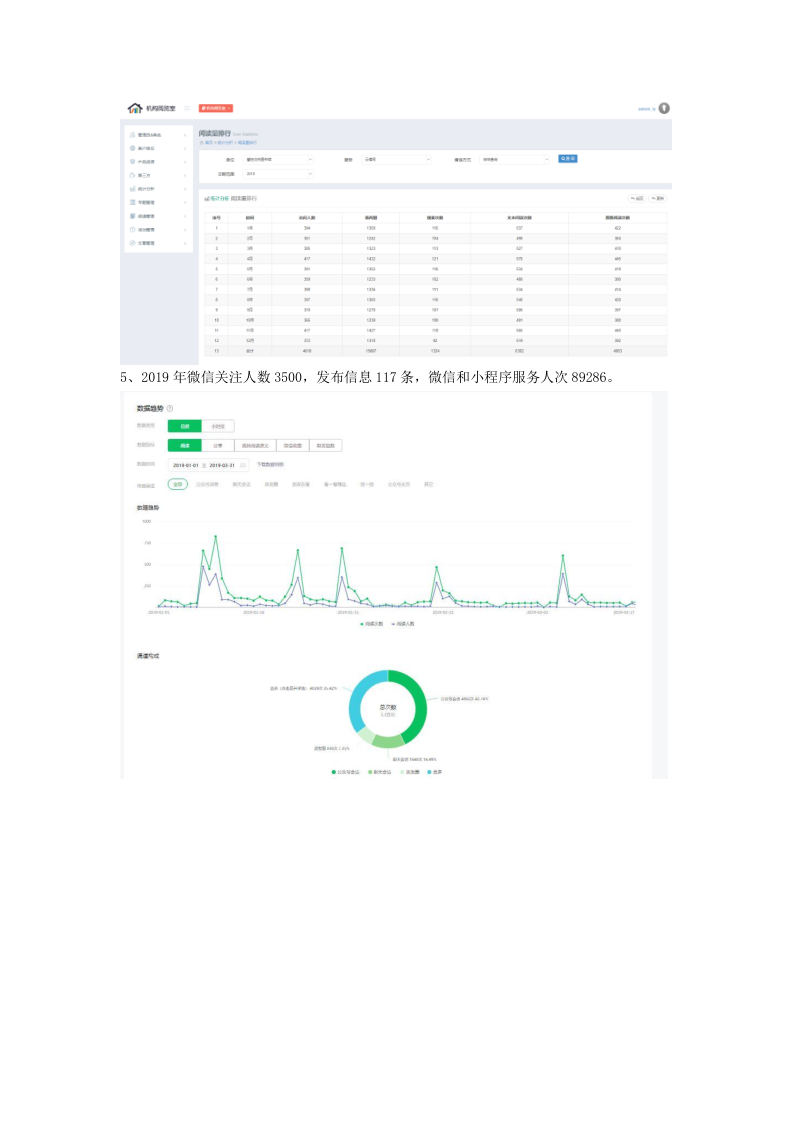Click the 专题管理 sidebar icon
Viewport: 794px width, 1123px height.
coord(132,203)
